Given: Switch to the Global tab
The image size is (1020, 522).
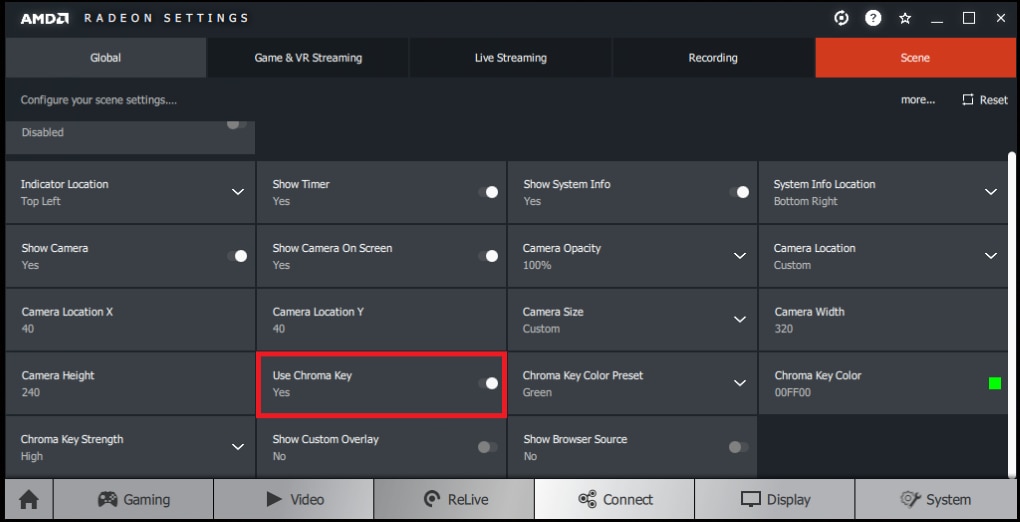Looking at the screenshot, I should pos(105,57).
